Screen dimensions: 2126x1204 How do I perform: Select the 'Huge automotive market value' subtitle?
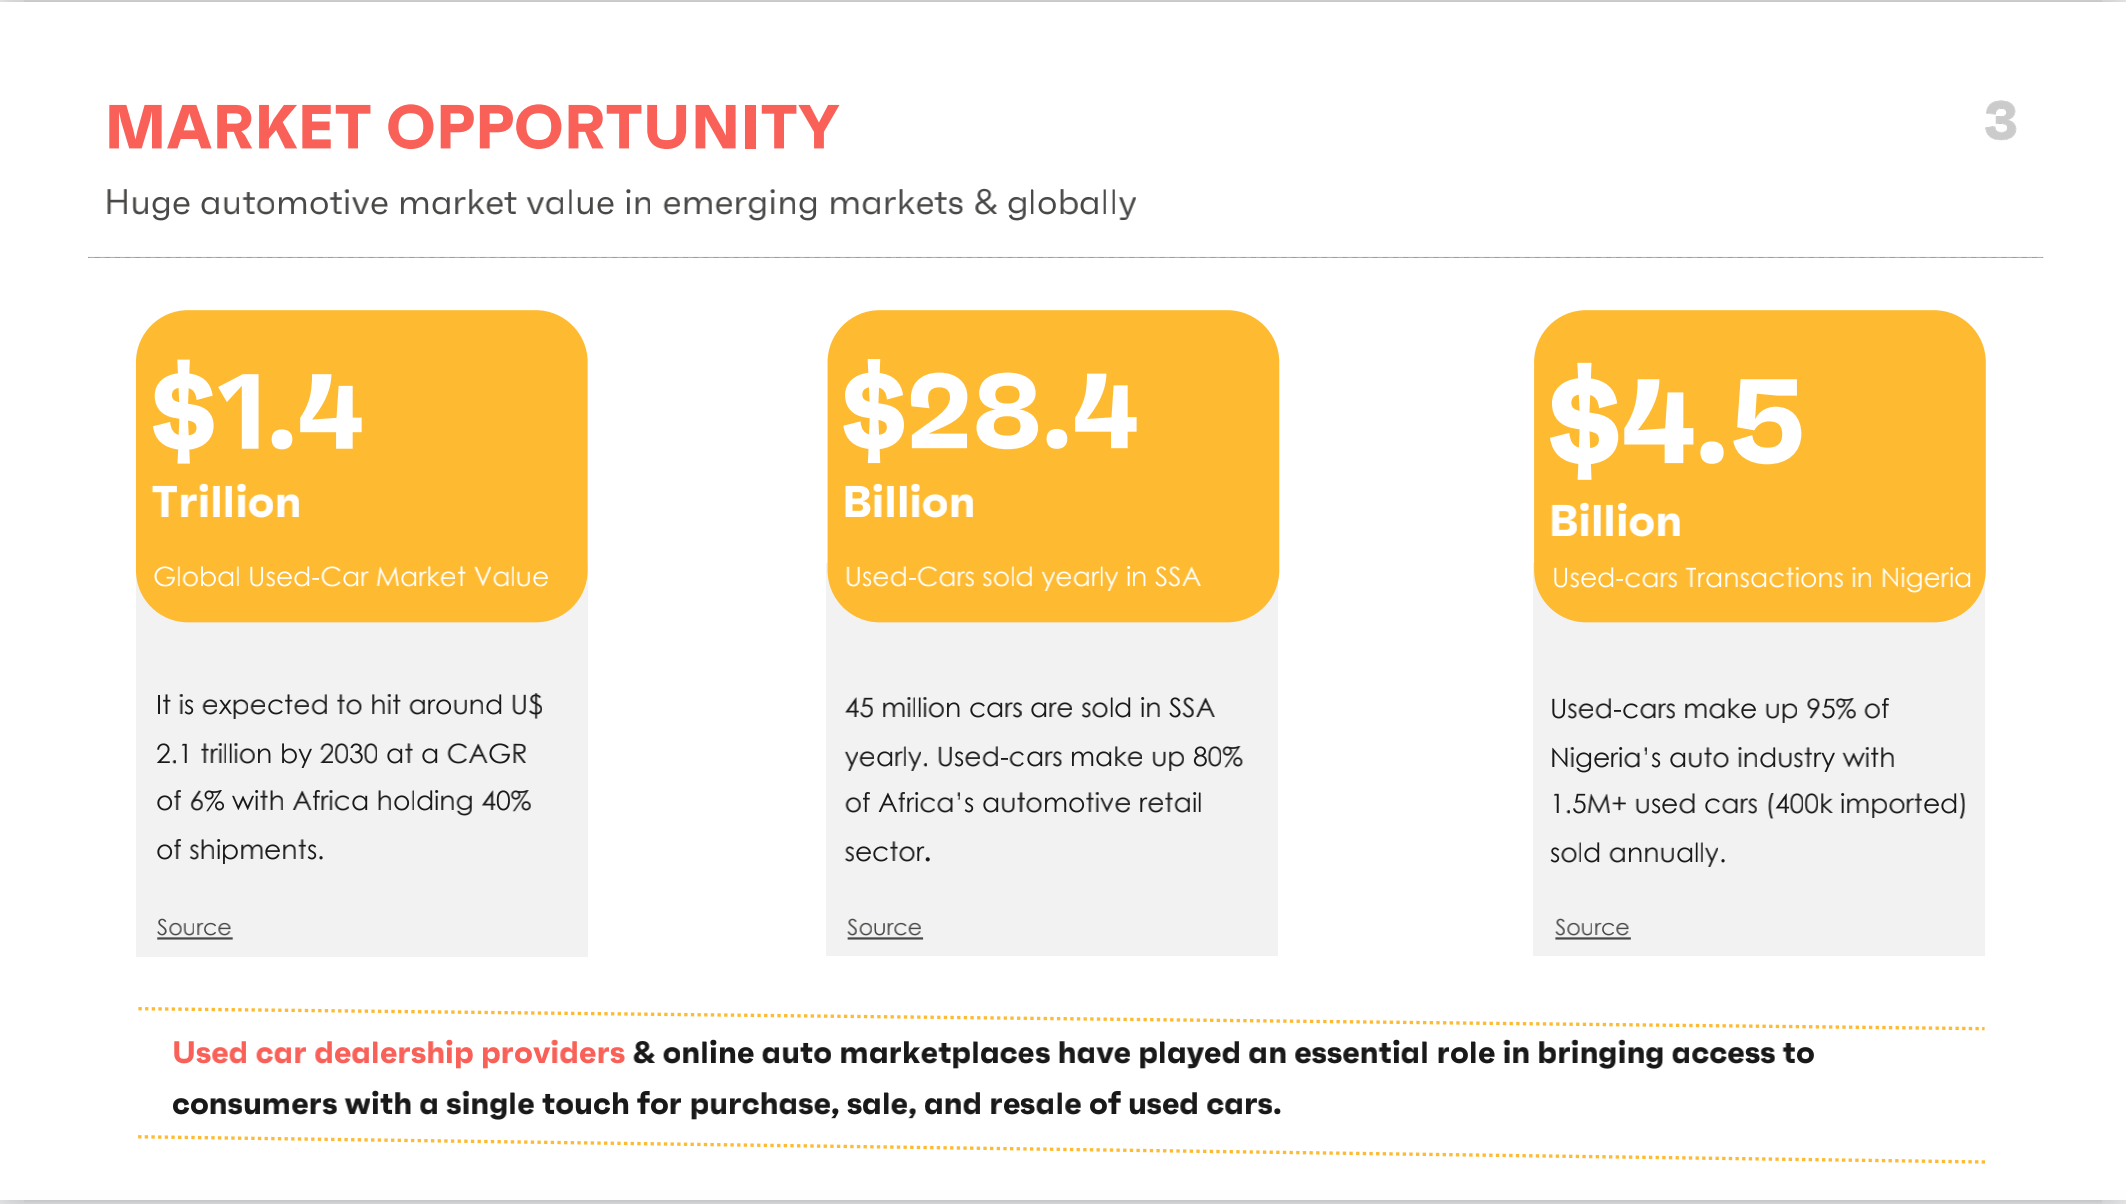620,203
